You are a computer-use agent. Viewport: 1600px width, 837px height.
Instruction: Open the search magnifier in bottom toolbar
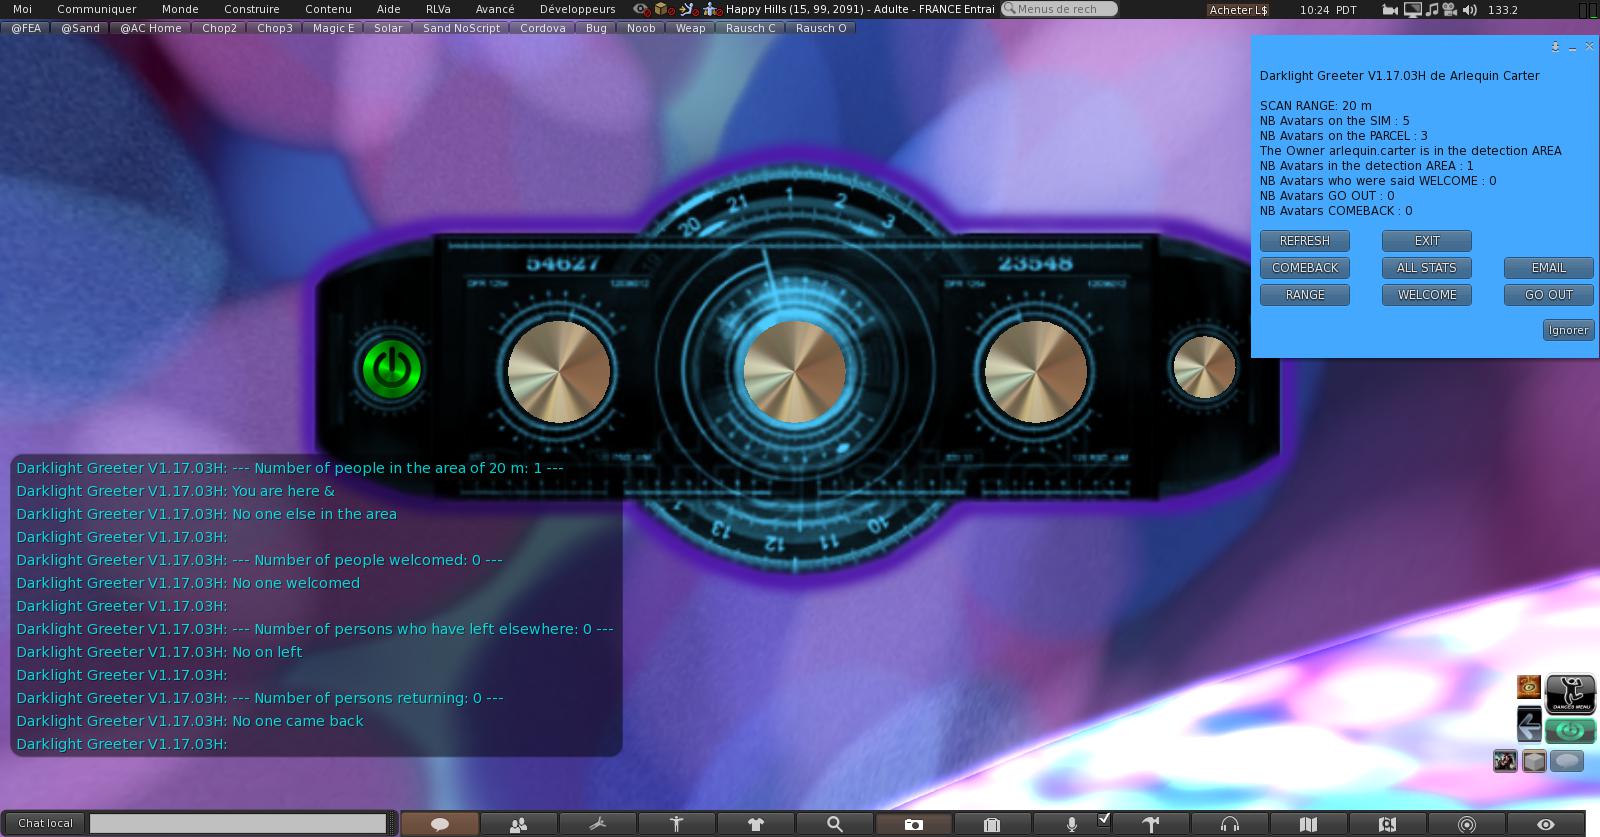click(834, 824)
